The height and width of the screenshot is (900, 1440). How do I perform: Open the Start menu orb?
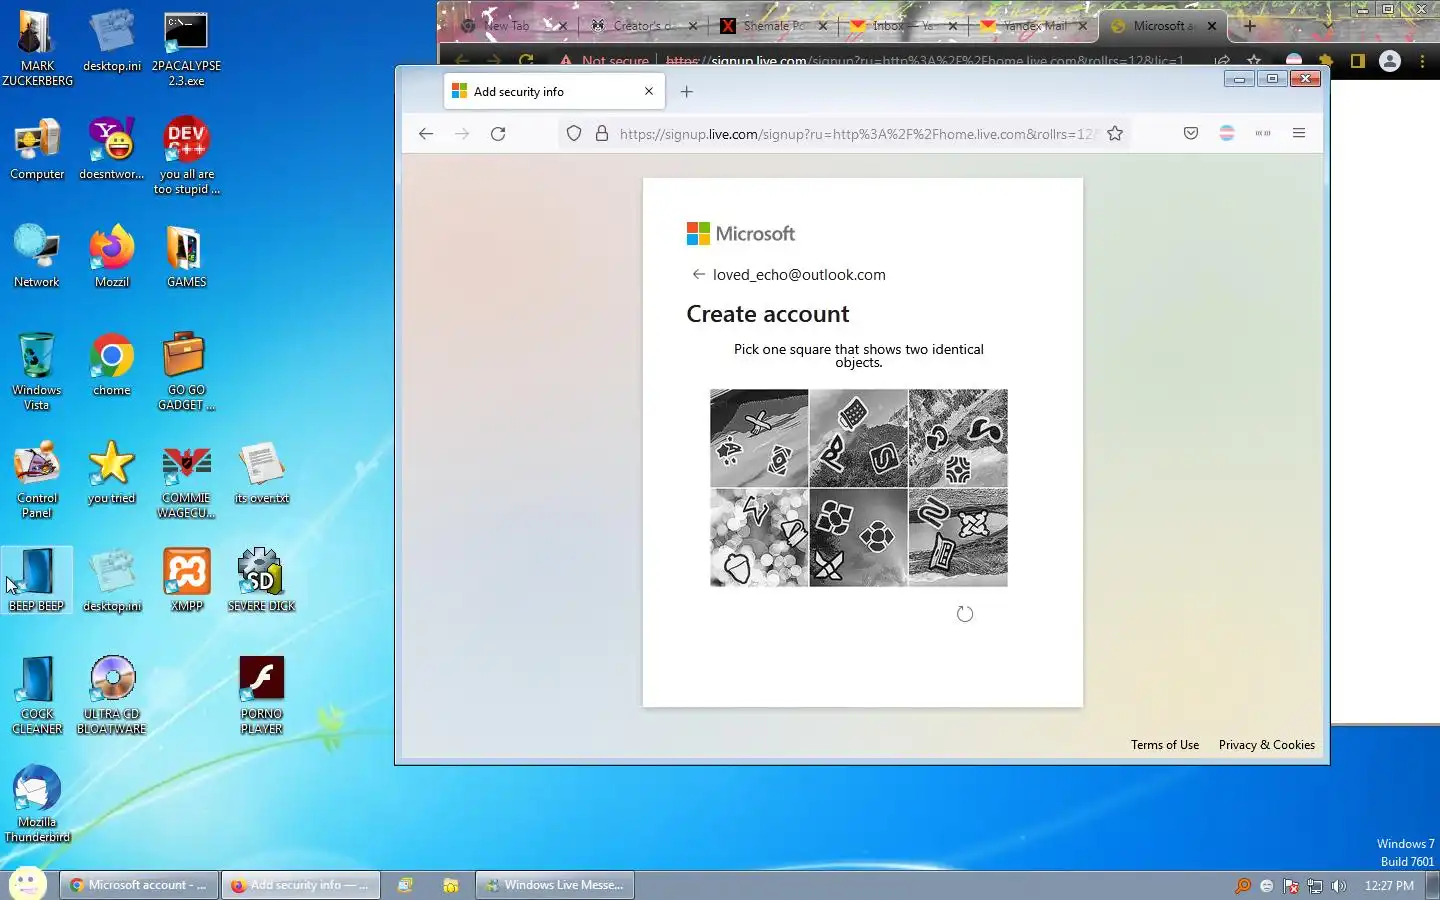point(26,884)
